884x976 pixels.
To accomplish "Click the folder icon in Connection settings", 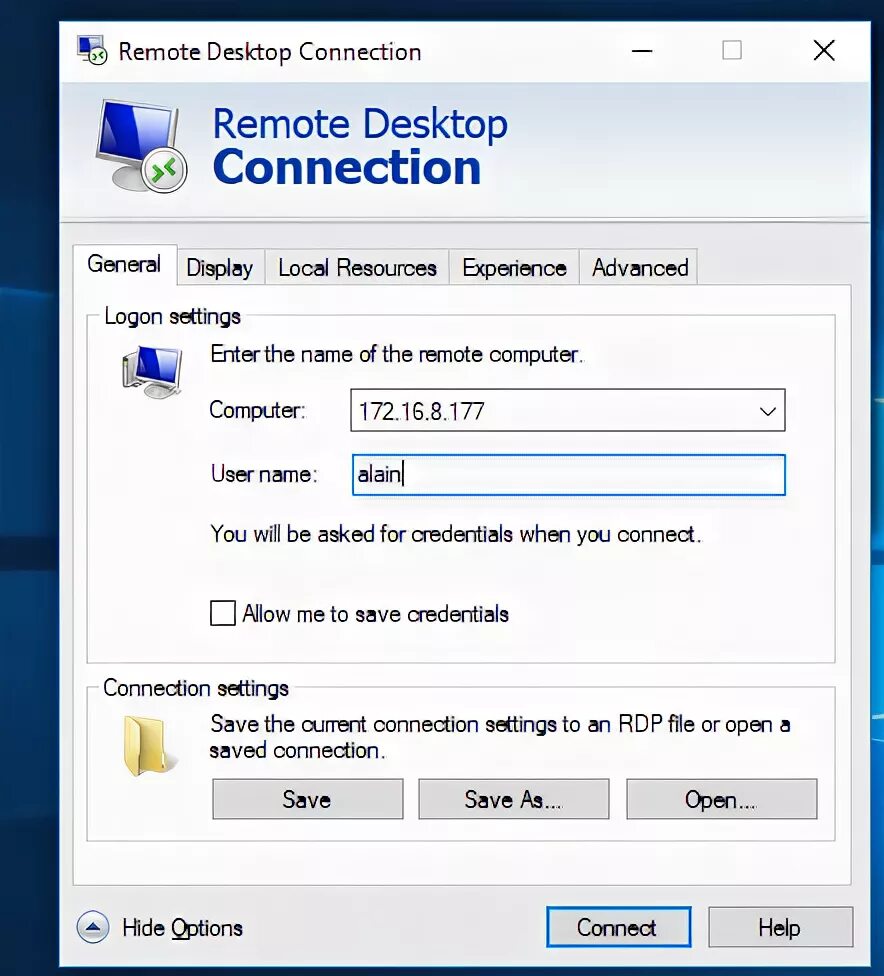I will point(149,745).
